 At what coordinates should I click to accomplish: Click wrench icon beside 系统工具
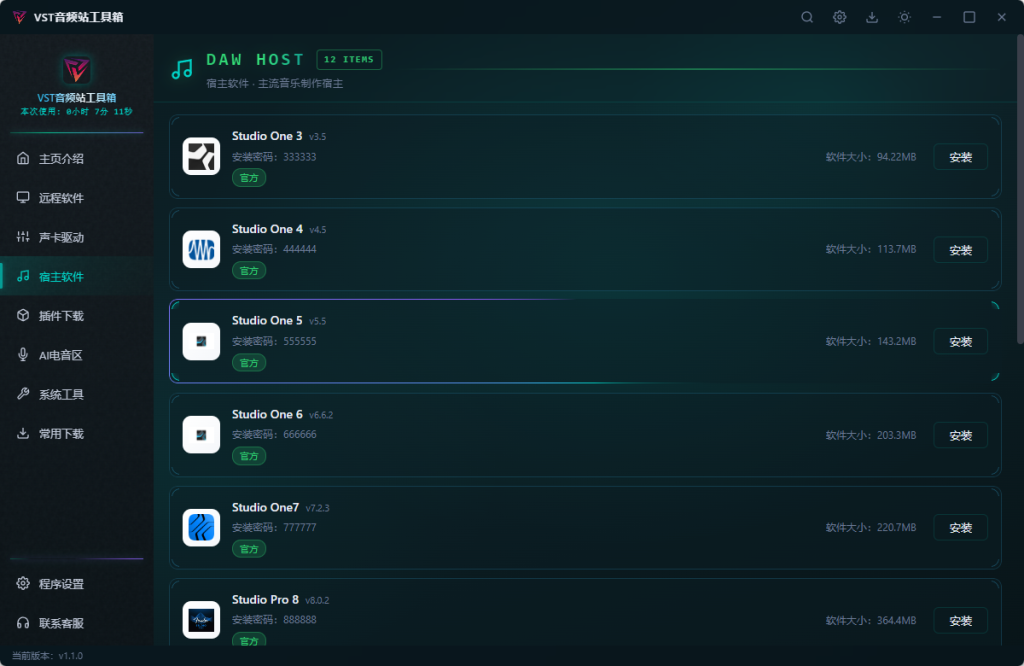23,394
